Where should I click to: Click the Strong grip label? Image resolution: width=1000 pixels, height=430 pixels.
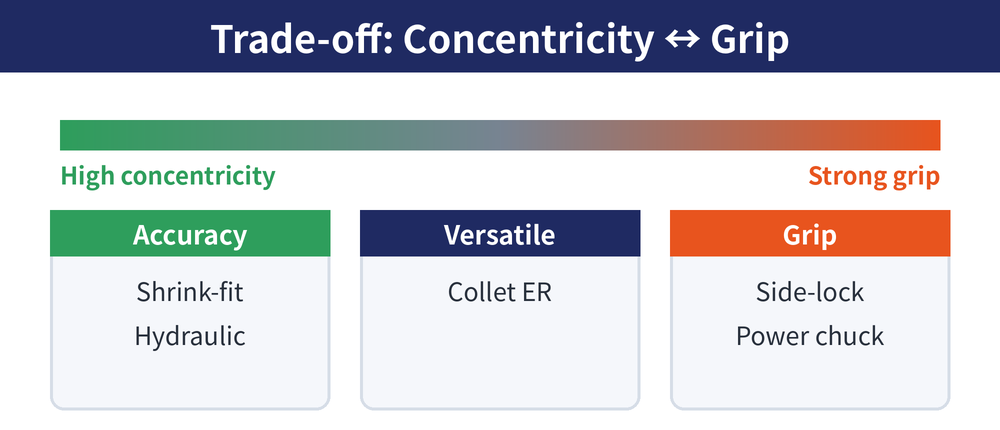pos(874,175)
